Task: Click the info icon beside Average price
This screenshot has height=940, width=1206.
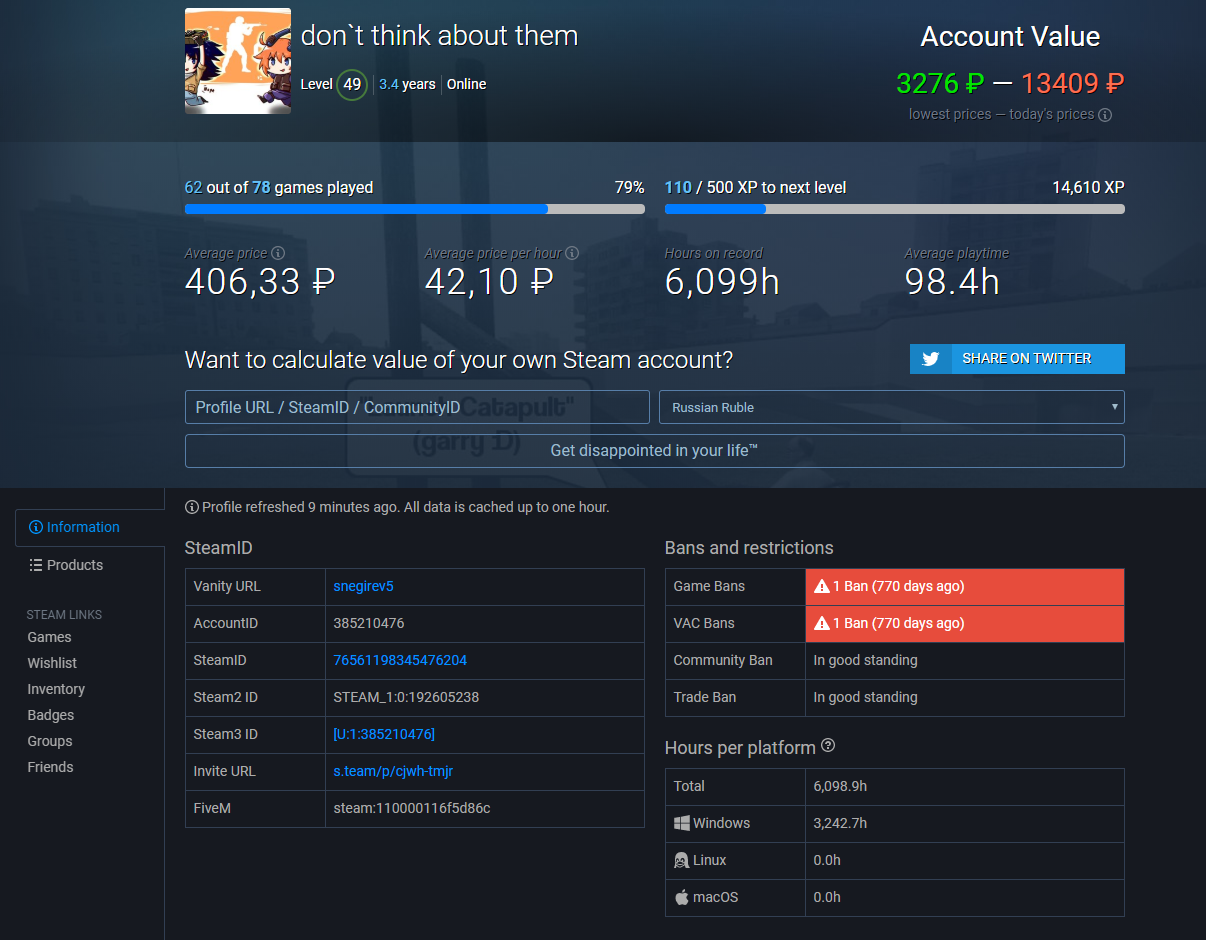Action: click(x=278, y=253)
